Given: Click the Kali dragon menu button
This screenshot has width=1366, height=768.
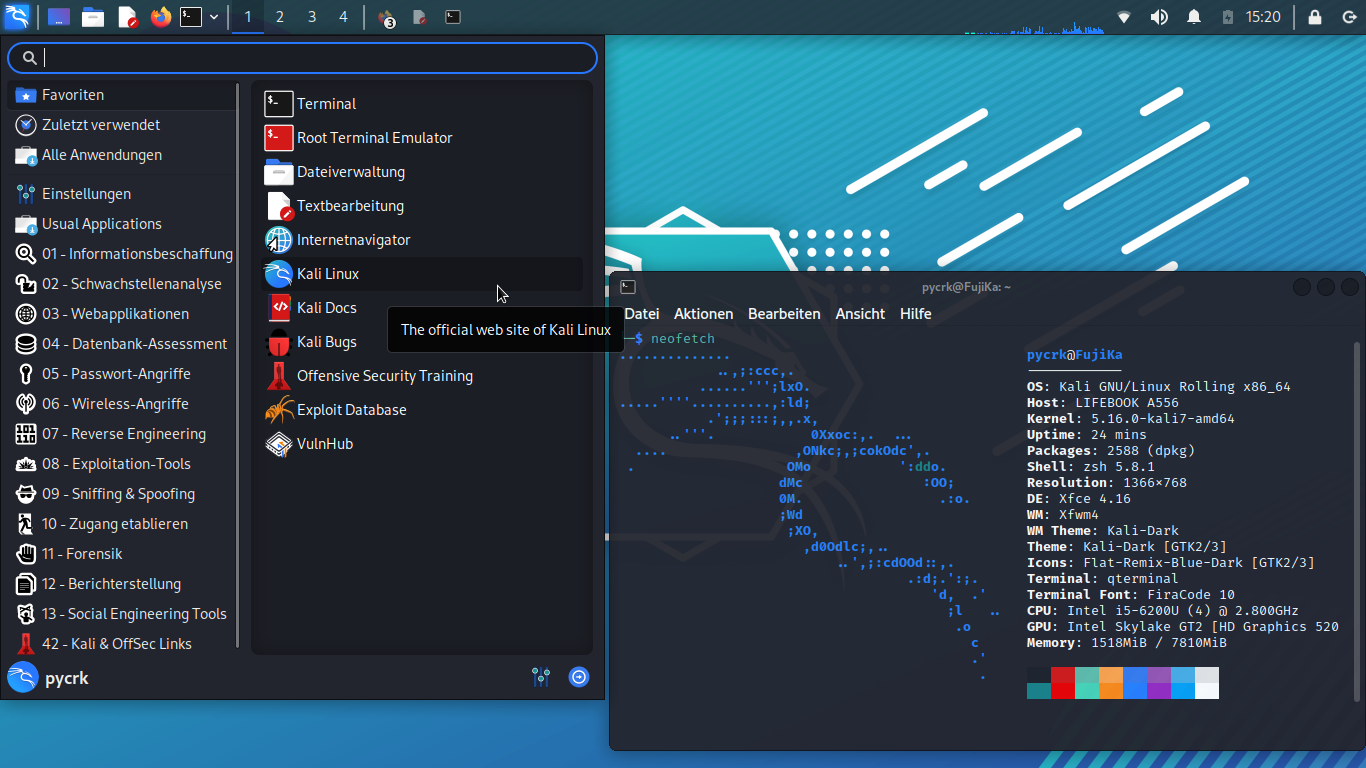Looking at the screenshot, I should coord(17,17).
